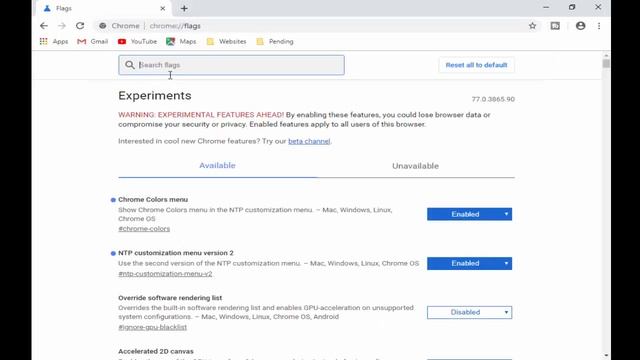Open the YouTube bookmark

[137, 41]
